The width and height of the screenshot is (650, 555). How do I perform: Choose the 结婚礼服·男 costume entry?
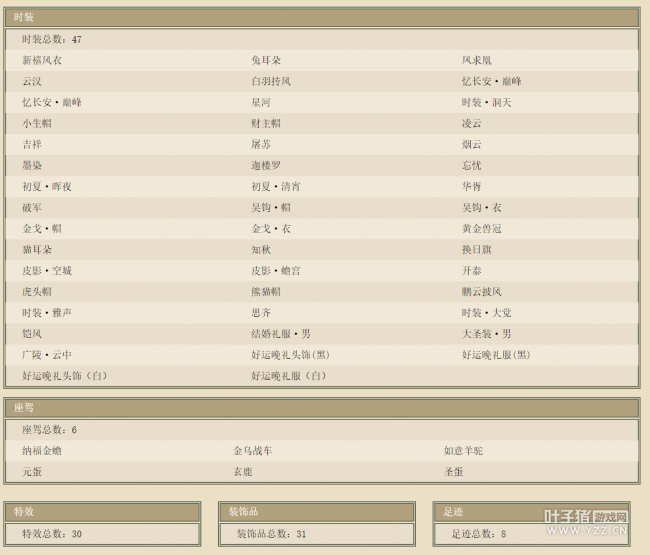[281, 334]
